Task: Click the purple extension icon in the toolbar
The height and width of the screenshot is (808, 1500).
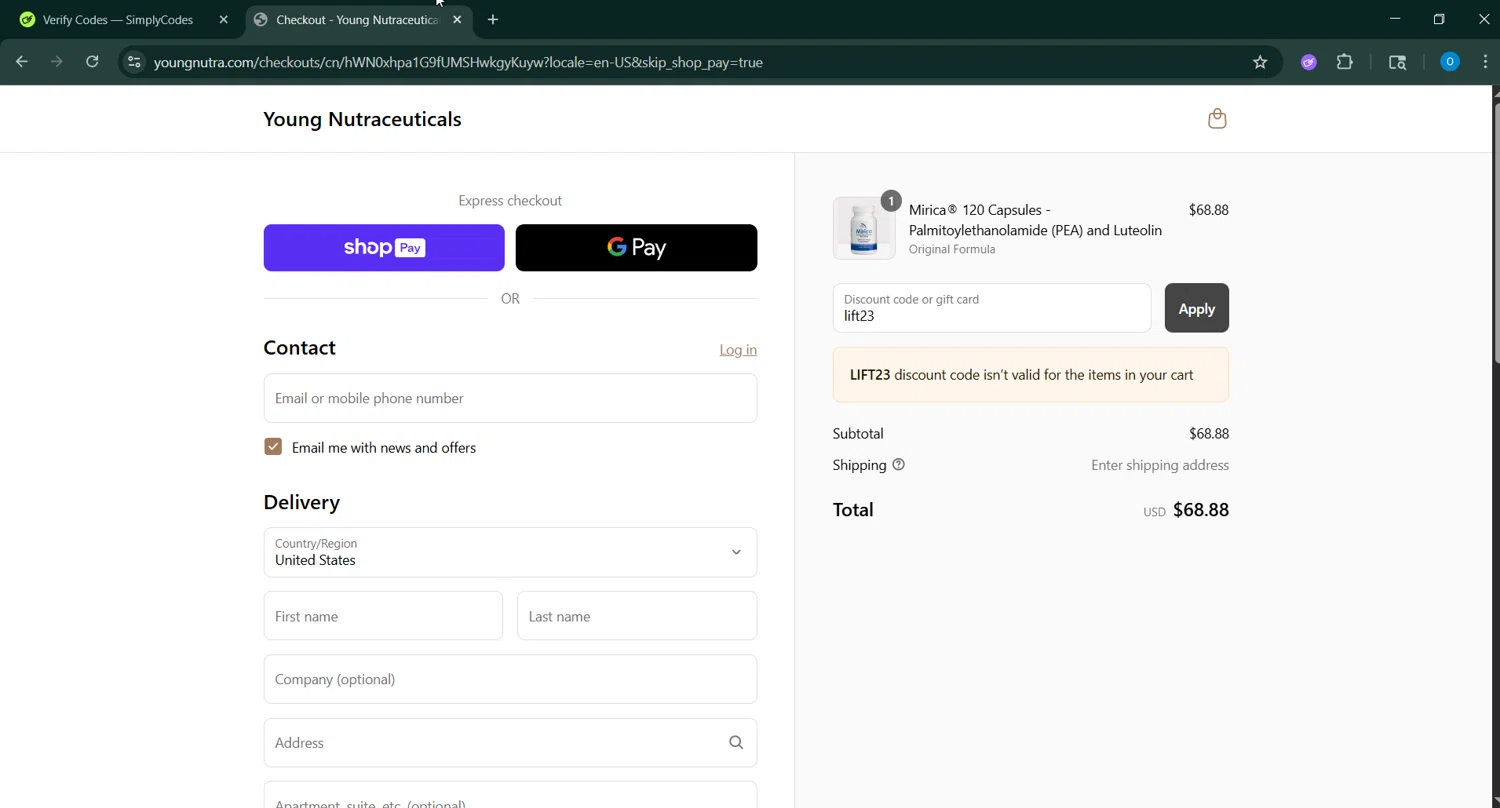Action: (x=1309, y=62)
